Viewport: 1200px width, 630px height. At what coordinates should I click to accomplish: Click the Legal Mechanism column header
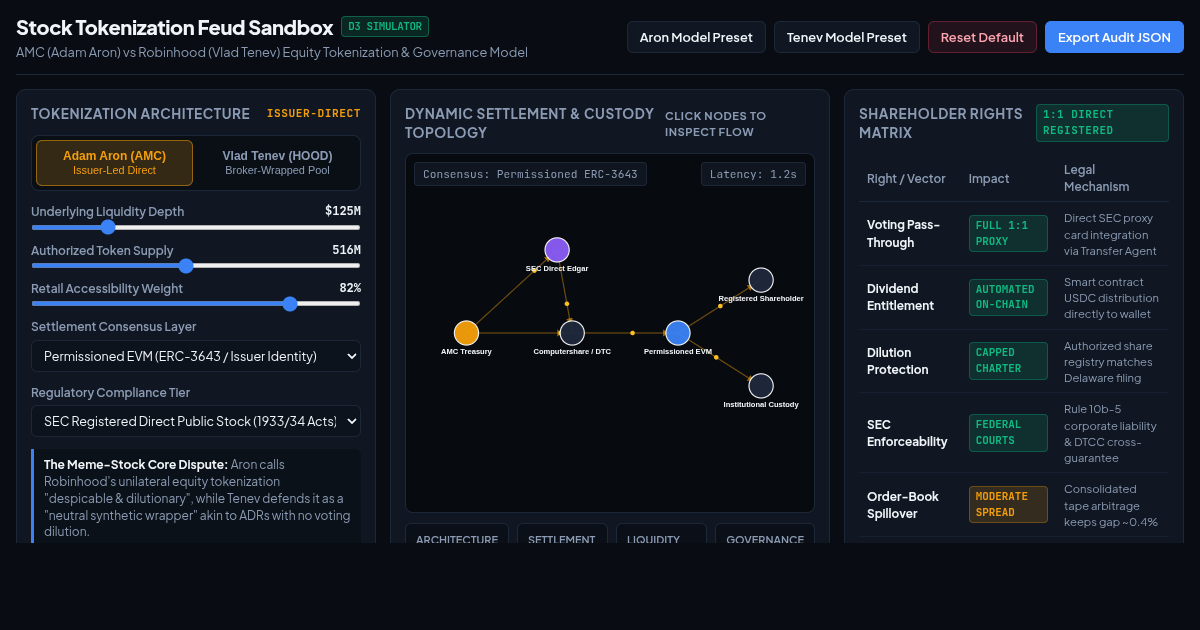pyautogui.click(x=1096, y=178)
